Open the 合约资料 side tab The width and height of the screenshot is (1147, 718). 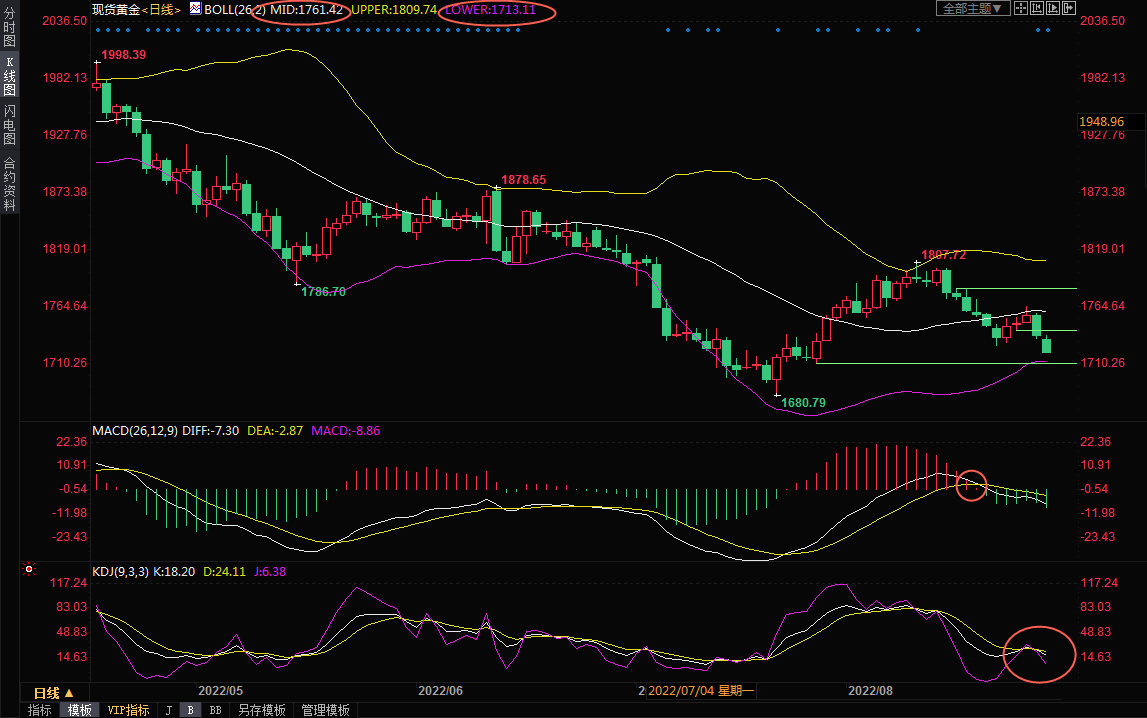tap(9, 184)
